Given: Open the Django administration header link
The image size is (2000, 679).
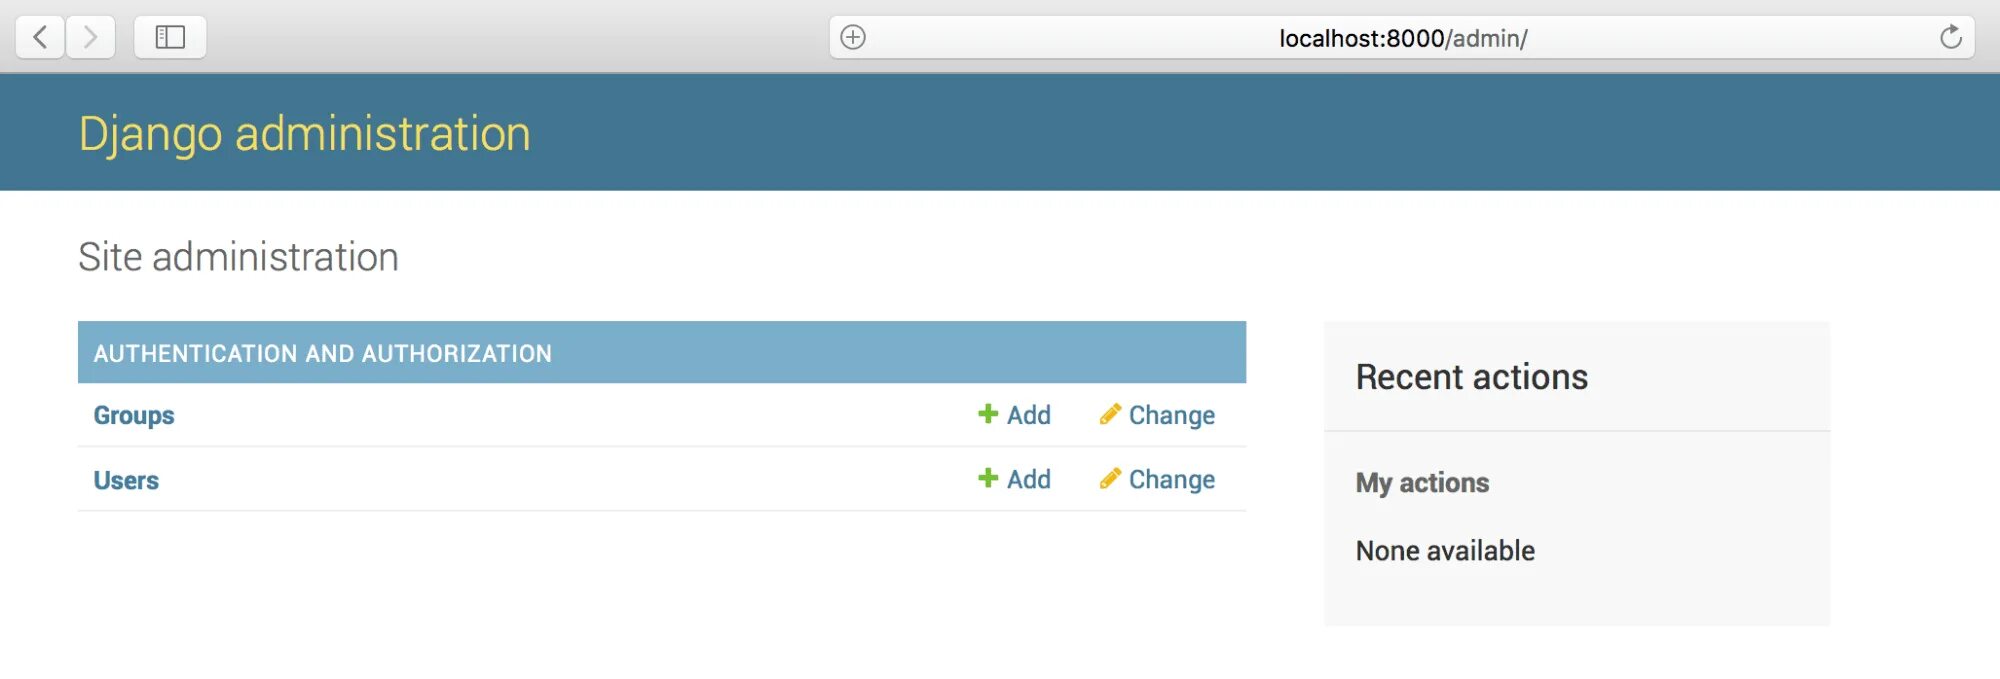Looking at the screenshot, I should coord(304,134).
